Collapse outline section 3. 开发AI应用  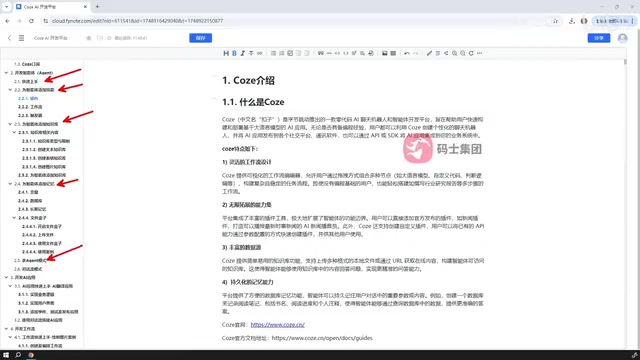tap(6, 277)
